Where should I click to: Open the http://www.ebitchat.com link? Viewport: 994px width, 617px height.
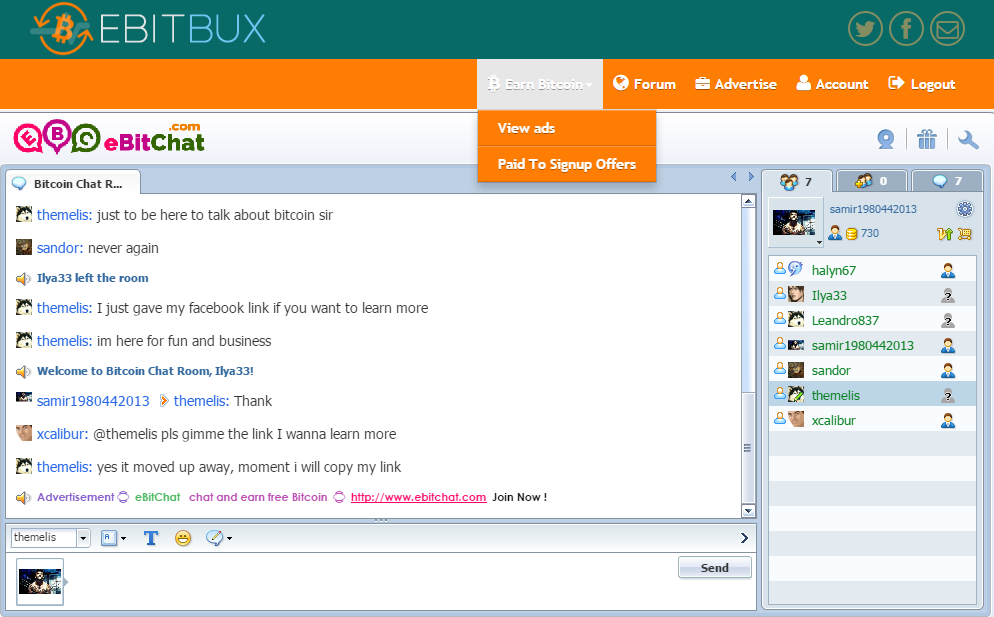pos(418,497)
